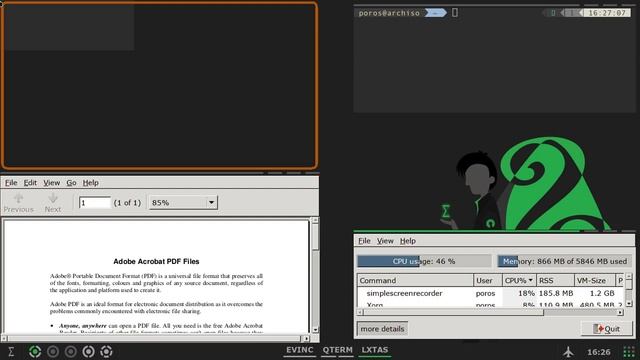The width and height of the screenshot is (640, 360).
Task: Switch to the fourth workspace circle
Action: [x=89, y=351]
